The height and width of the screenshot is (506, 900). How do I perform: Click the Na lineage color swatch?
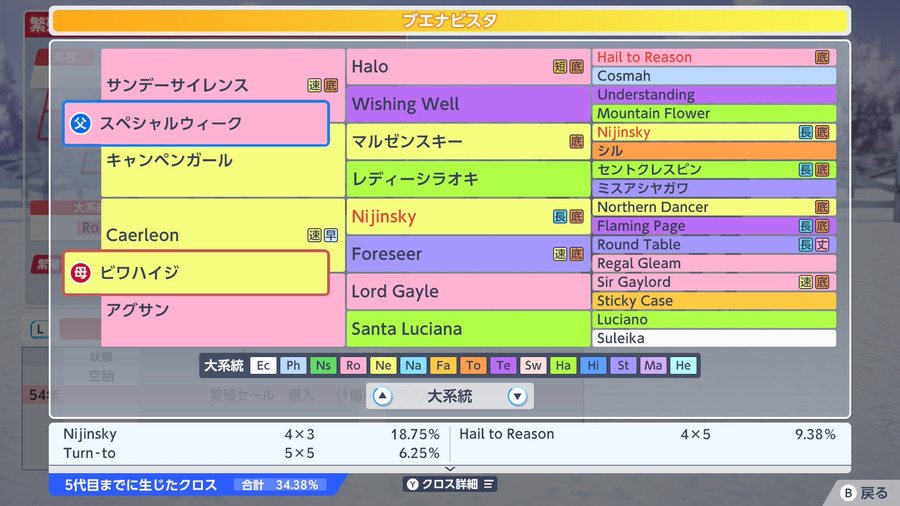point(413,365)
